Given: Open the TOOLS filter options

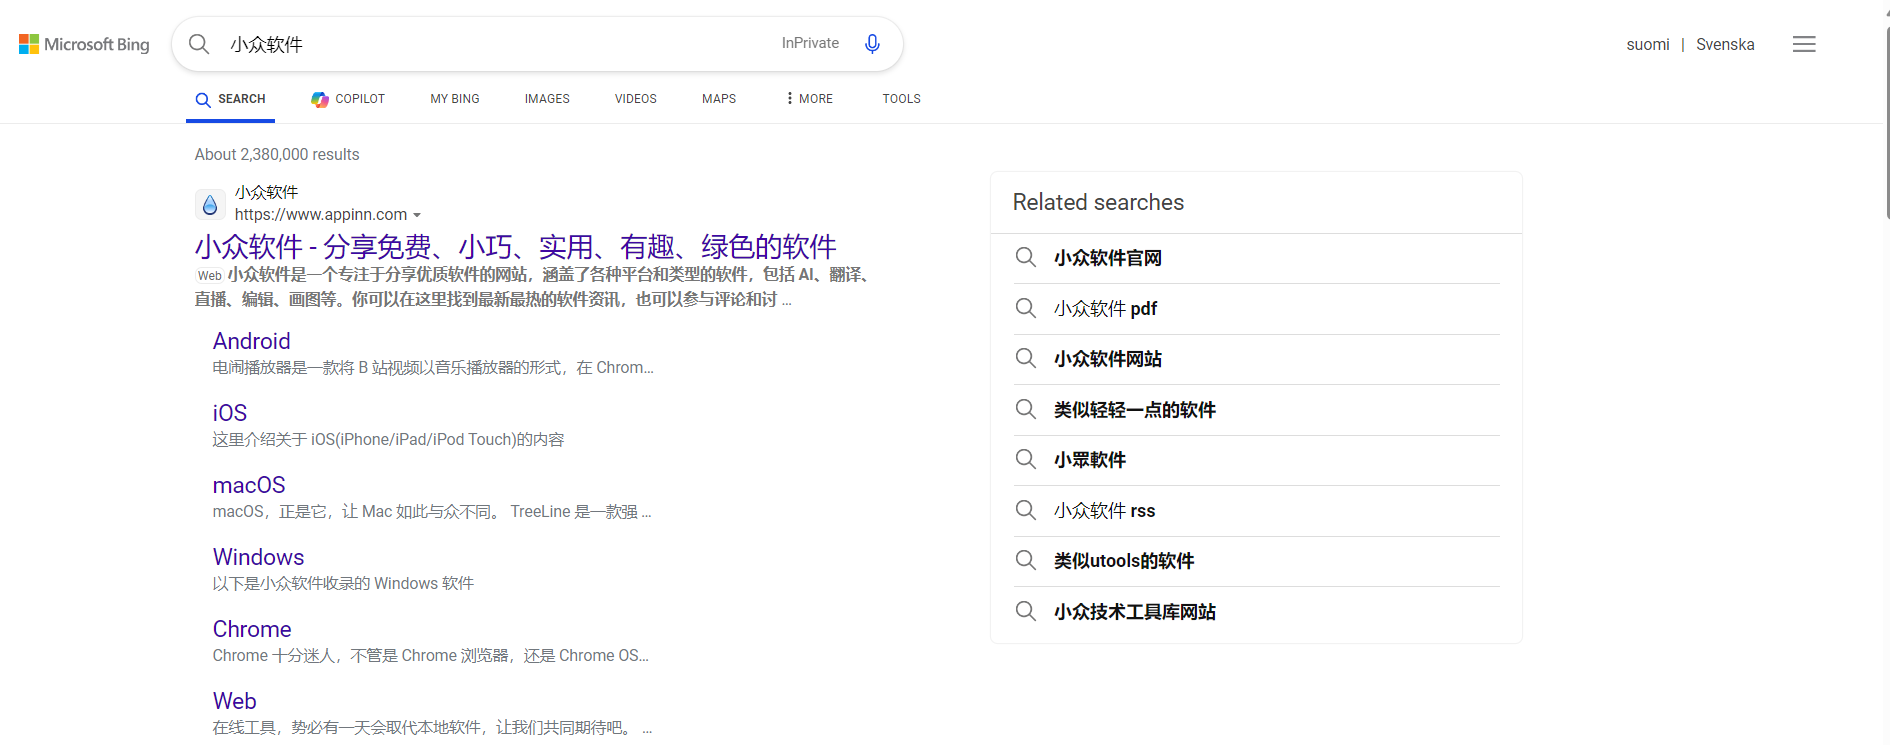Looking at the screenshot, I should tap(901, 99).
